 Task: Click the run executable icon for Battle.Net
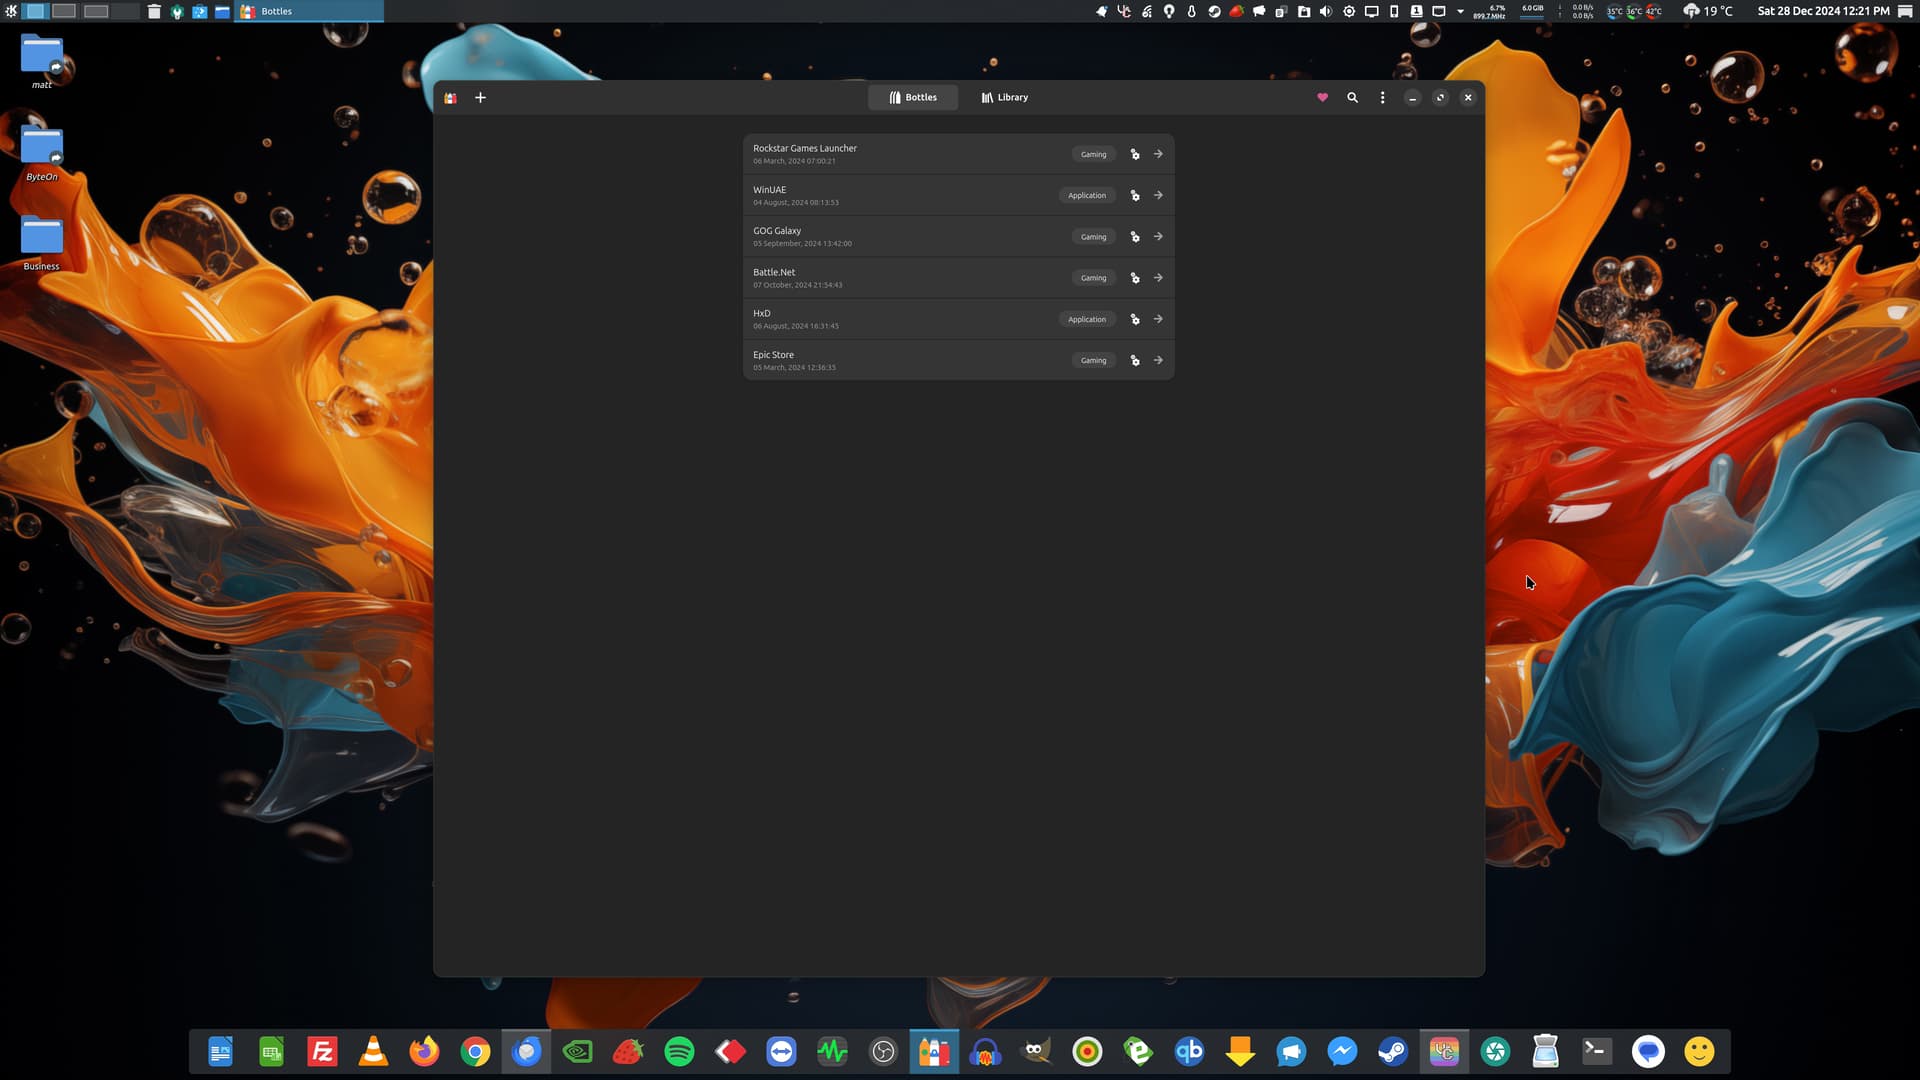[x=1135, y=278]
